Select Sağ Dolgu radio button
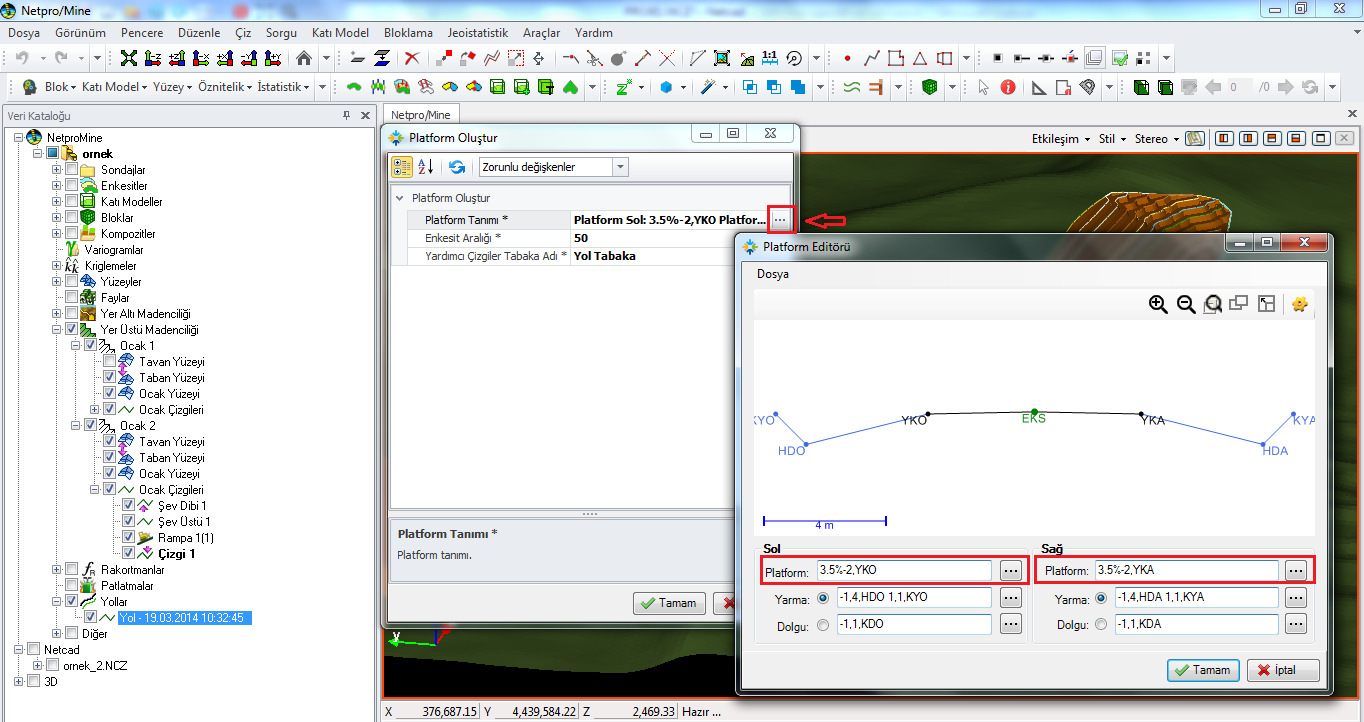 [1102, 625]
